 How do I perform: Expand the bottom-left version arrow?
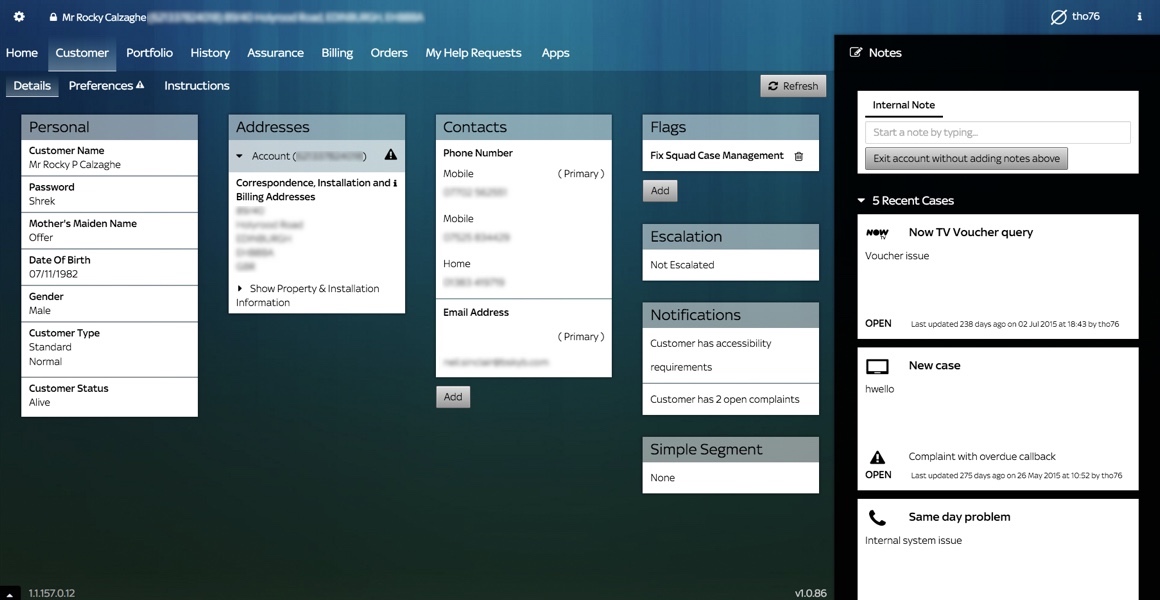coord(10,594)
